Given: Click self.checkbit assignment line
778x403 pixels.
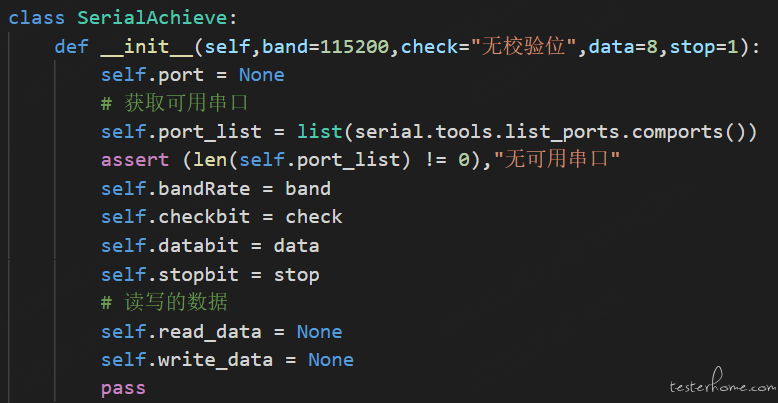Looking at the screenshot, I should (x=221, y=217).
